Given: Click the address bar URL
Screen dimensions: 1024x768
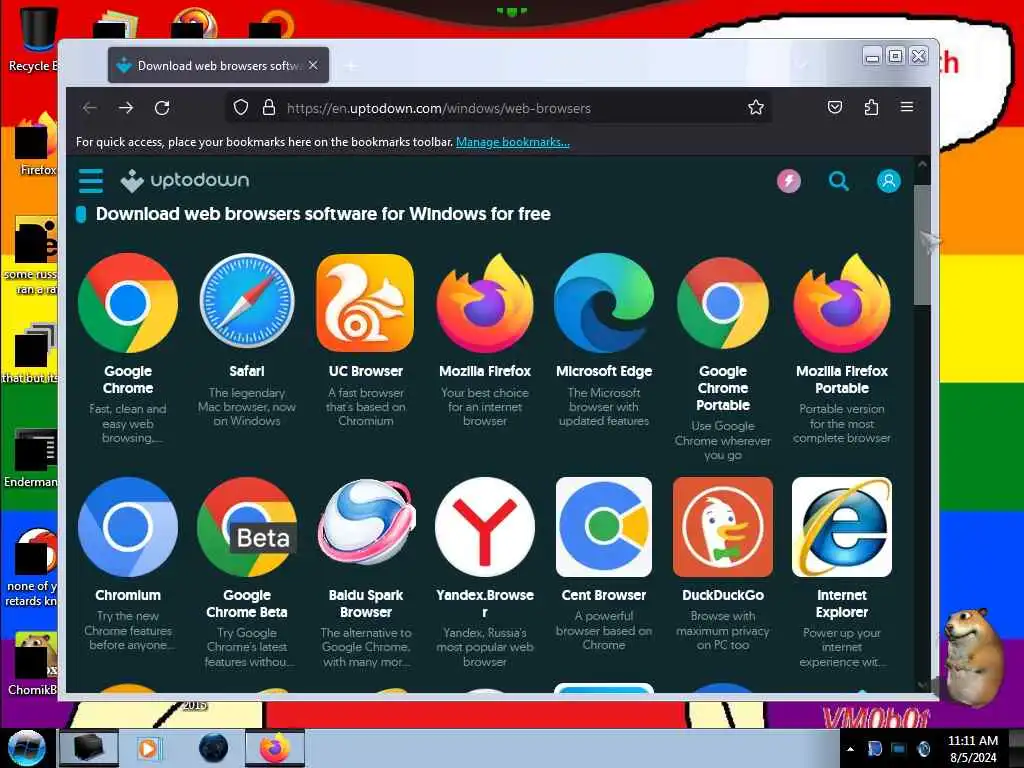Looking at the screenshot, I should pyautogui.click(x=438, y=108).
